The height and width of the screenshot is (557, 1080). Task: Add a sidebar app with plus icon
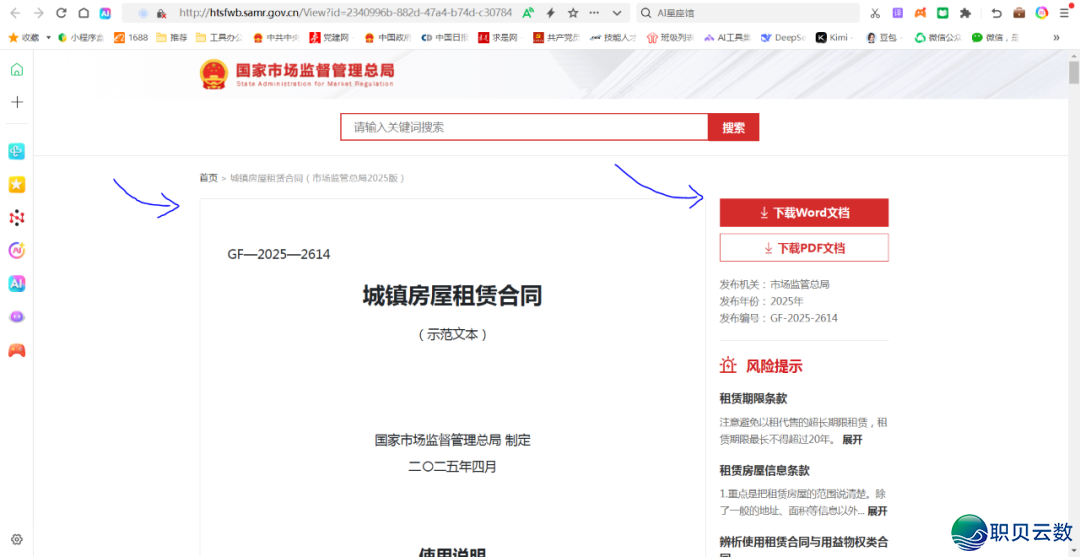click(17, 102)
